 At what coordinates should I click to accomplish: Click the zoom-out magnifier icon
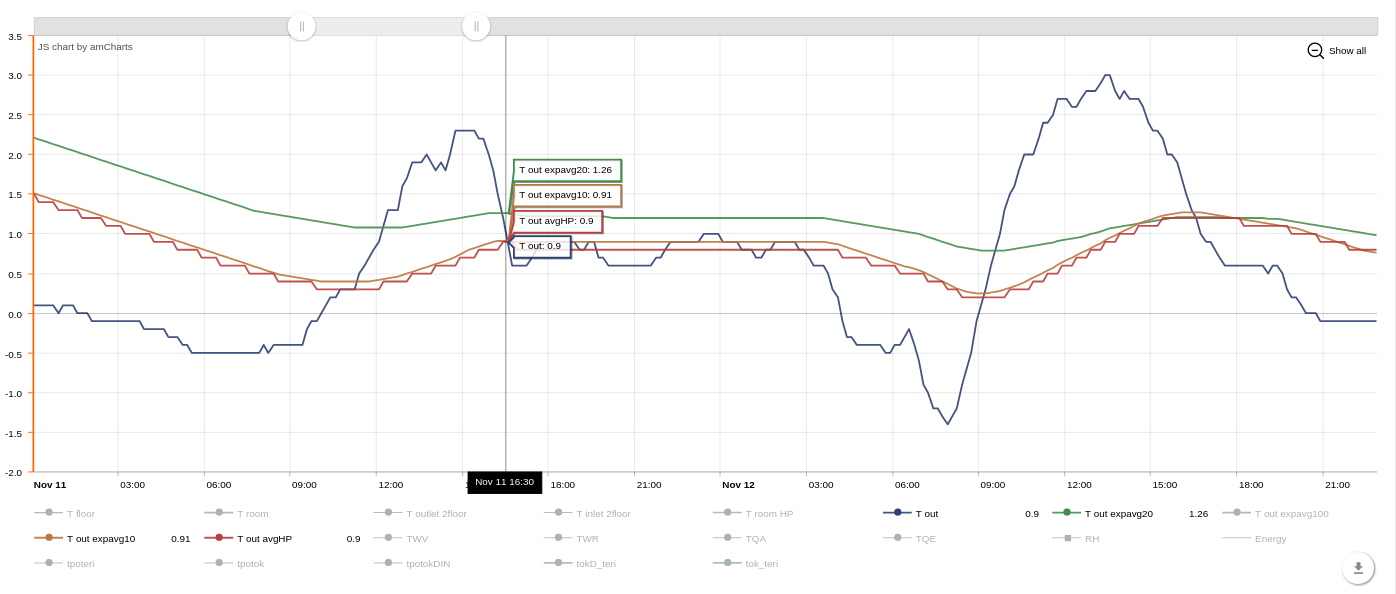(1315, 50)
